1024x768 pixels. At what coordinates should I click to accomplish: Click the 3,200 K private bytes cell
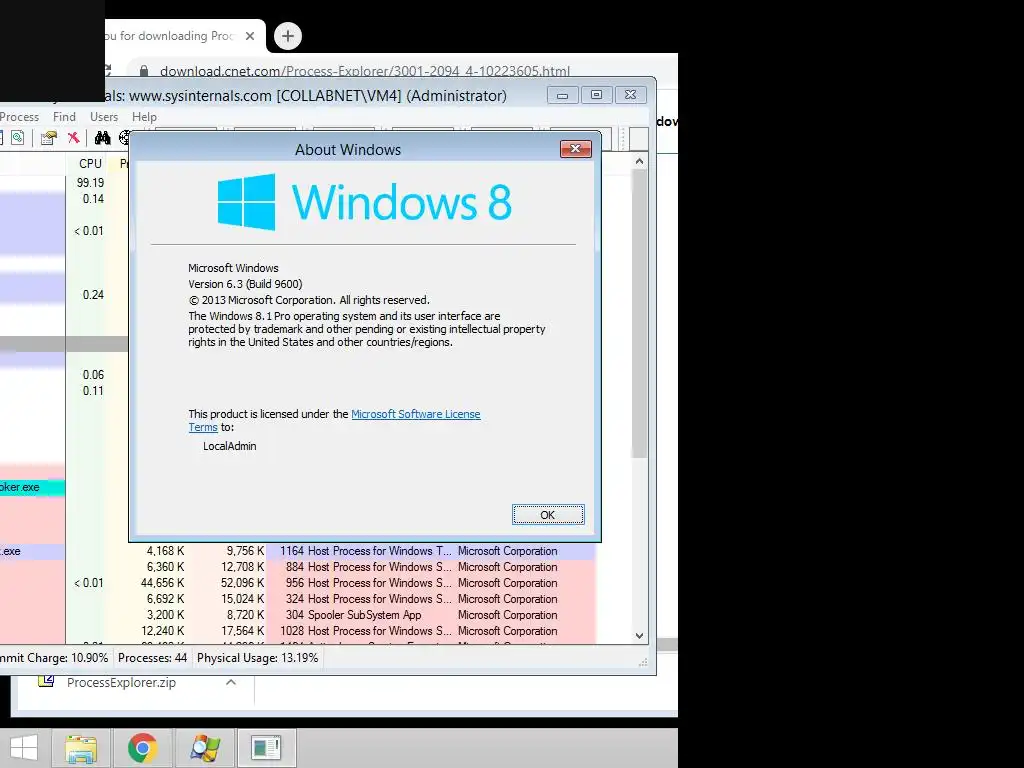[x=165, y=615]
